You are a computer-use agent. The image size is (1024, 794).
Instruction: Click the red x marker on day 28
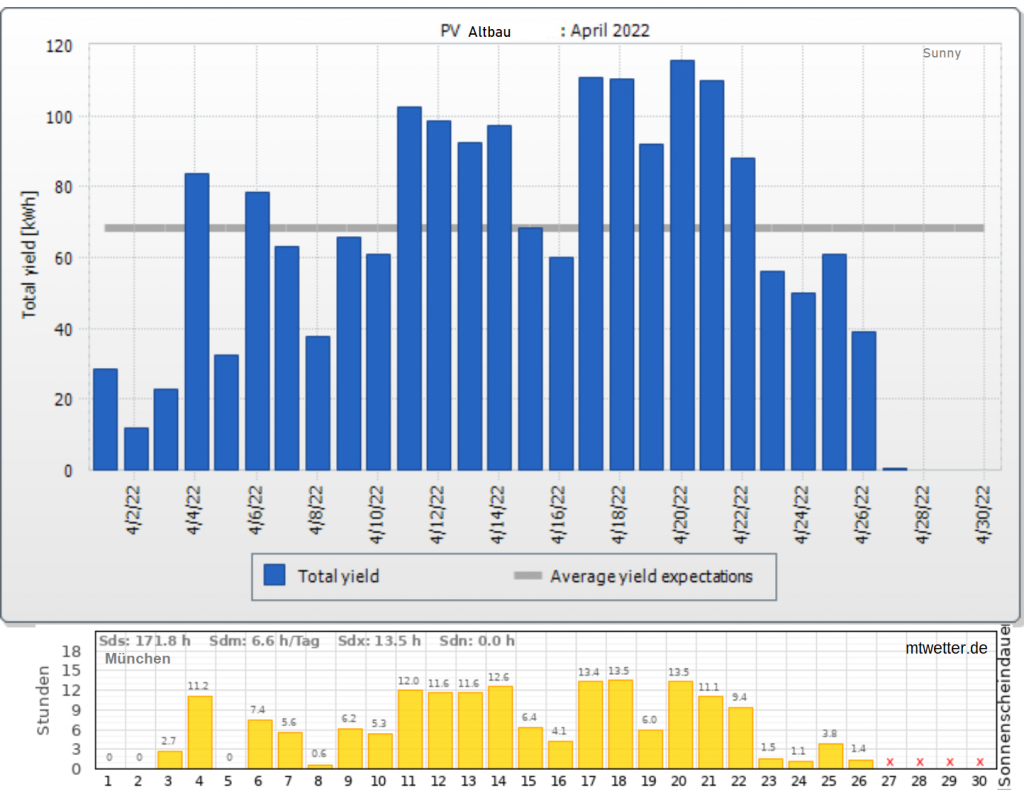pos(920,762)
